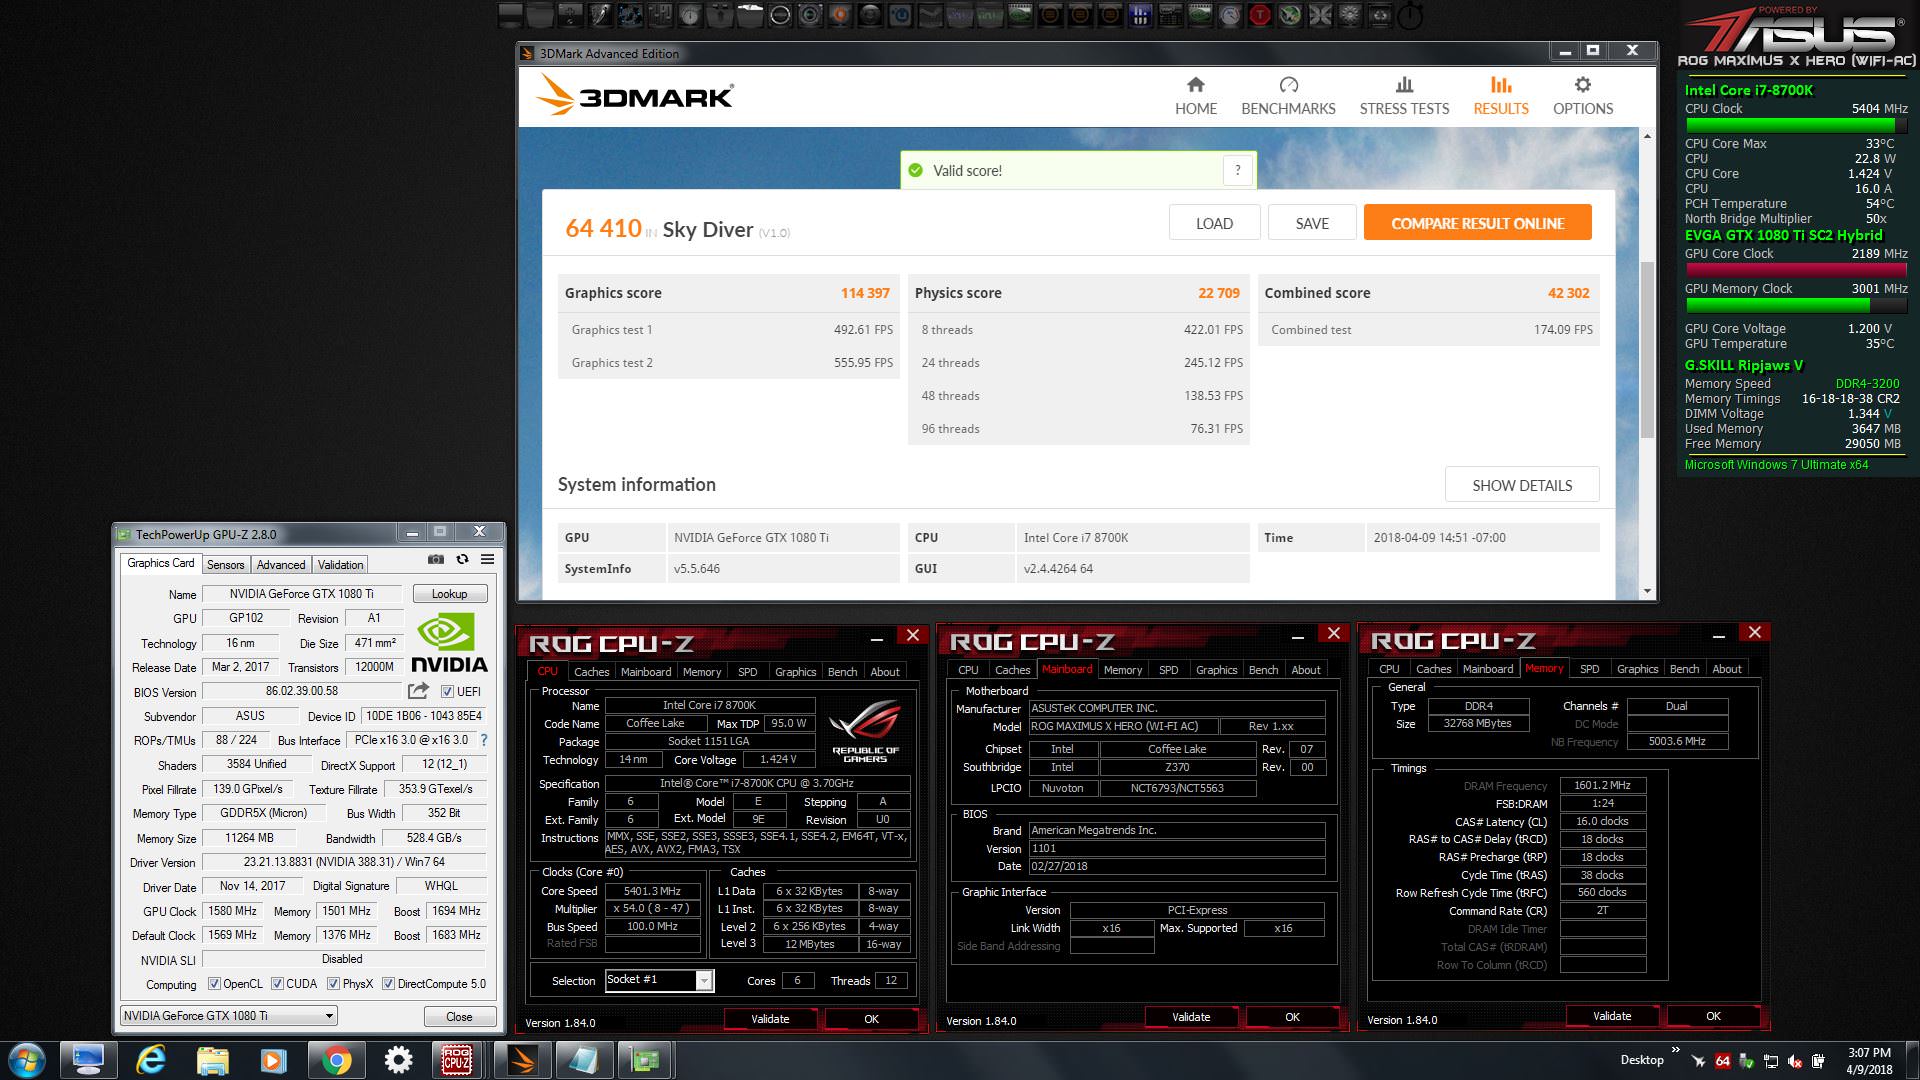Click the Windows Start orb
This screenshot has width=1920, height=1080.
[x=27, y=1060]
